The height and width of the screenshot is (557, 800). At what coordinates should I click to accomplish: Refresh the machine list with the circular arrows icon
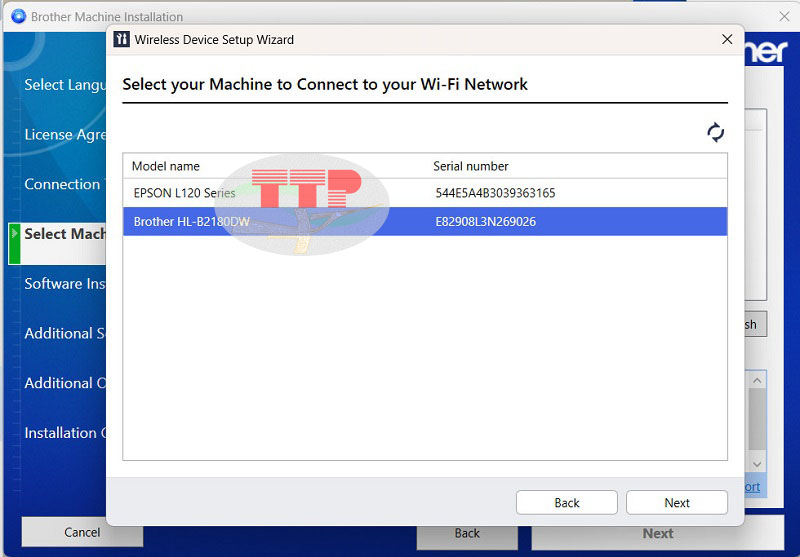(x=715, y=133)
